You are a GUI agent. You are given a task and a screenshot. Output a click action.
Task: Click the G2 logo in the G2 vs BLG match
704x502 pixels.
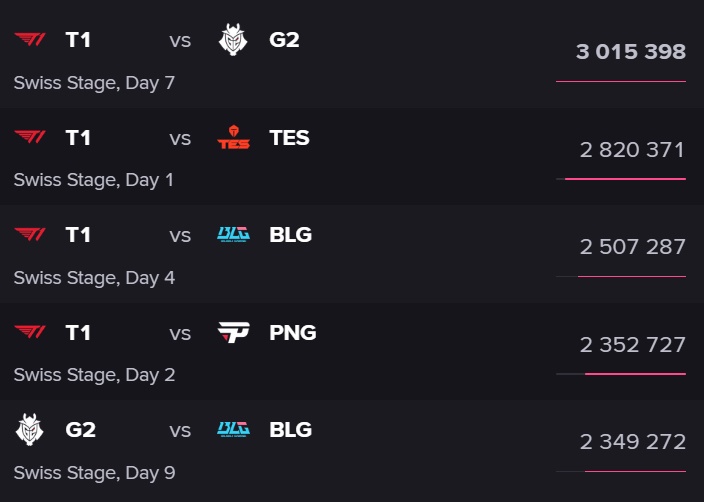30,430
